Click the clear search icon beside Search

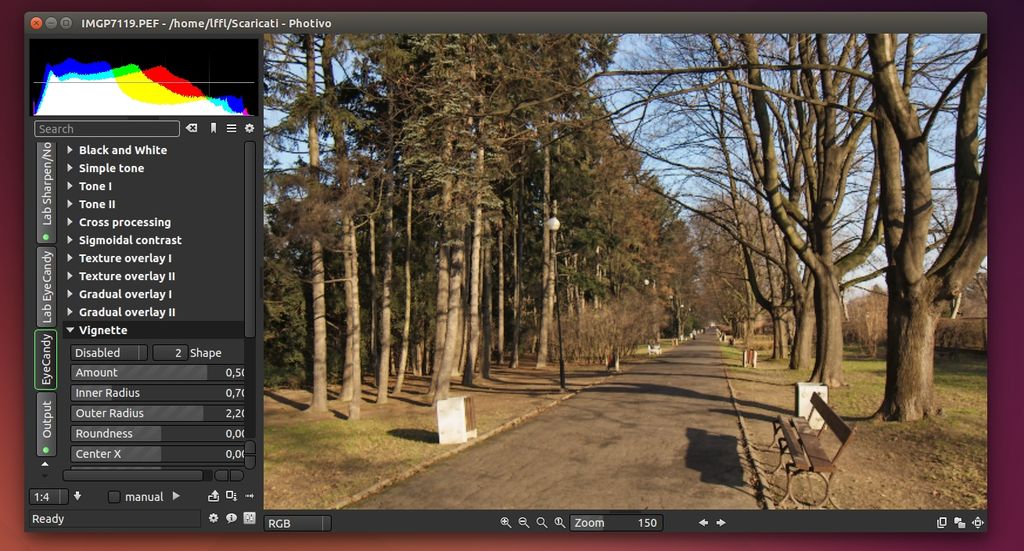tap(192, 129)
